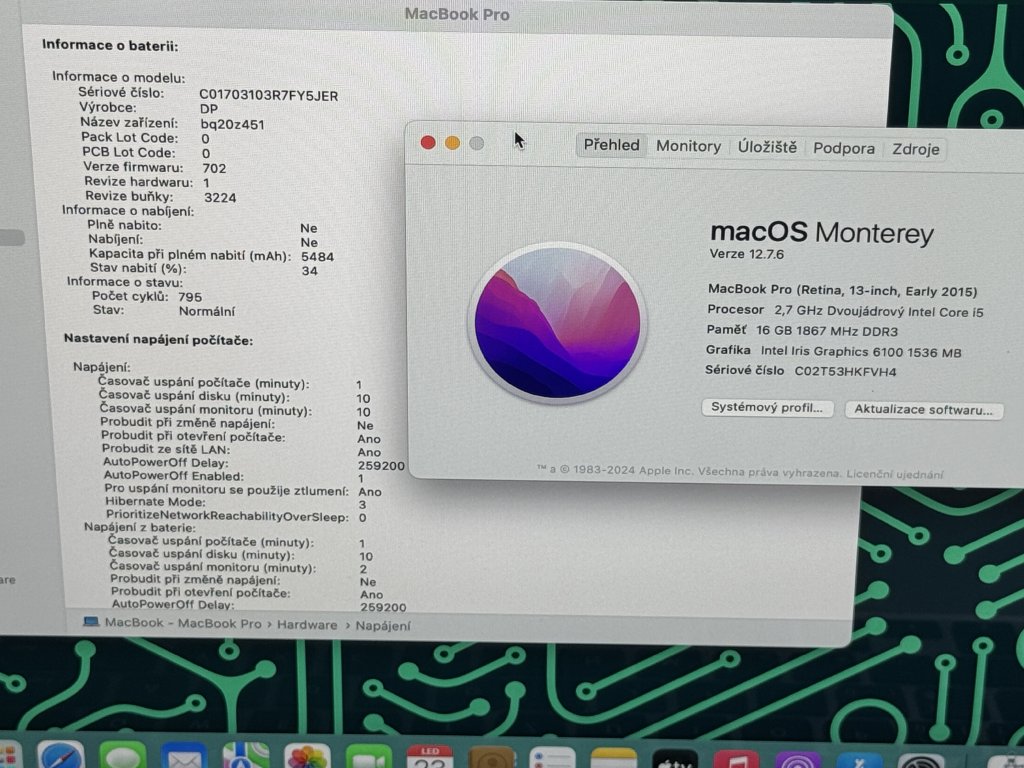
Task: Open Maps from the Dock
Action: click(x=246, y=757)
